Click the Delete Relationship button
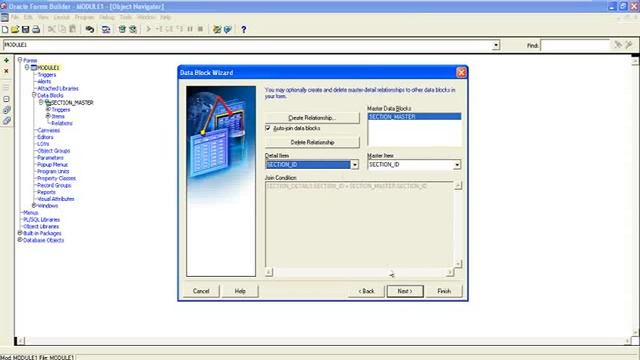 (x=312, y=142)
